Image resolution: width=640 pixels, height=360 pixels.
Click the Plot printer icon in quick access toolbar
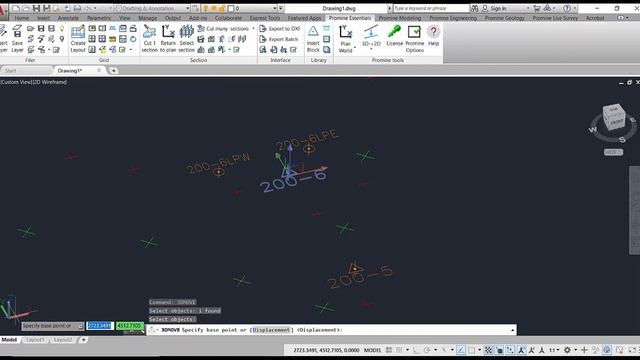(x=77, y=8)
